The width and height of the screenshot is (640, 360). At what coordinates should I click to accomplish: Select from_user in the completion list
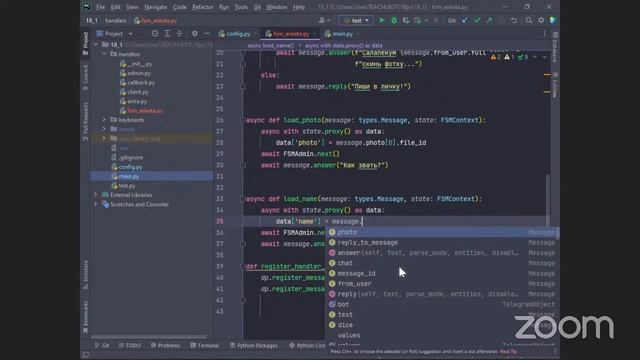pyautogui.click(x=442, y=284)
